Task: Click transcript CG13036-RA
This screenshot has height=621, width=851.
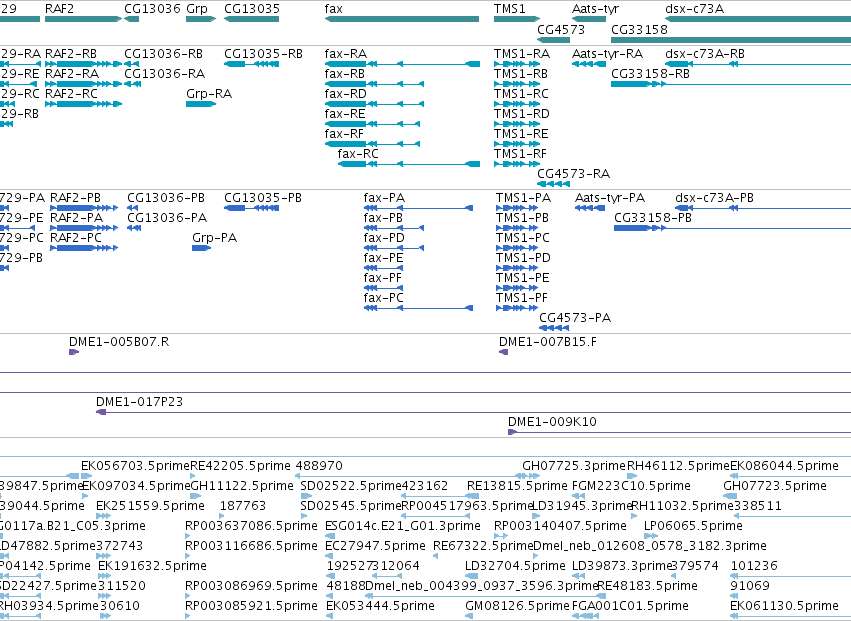Action: pos(164,74)
